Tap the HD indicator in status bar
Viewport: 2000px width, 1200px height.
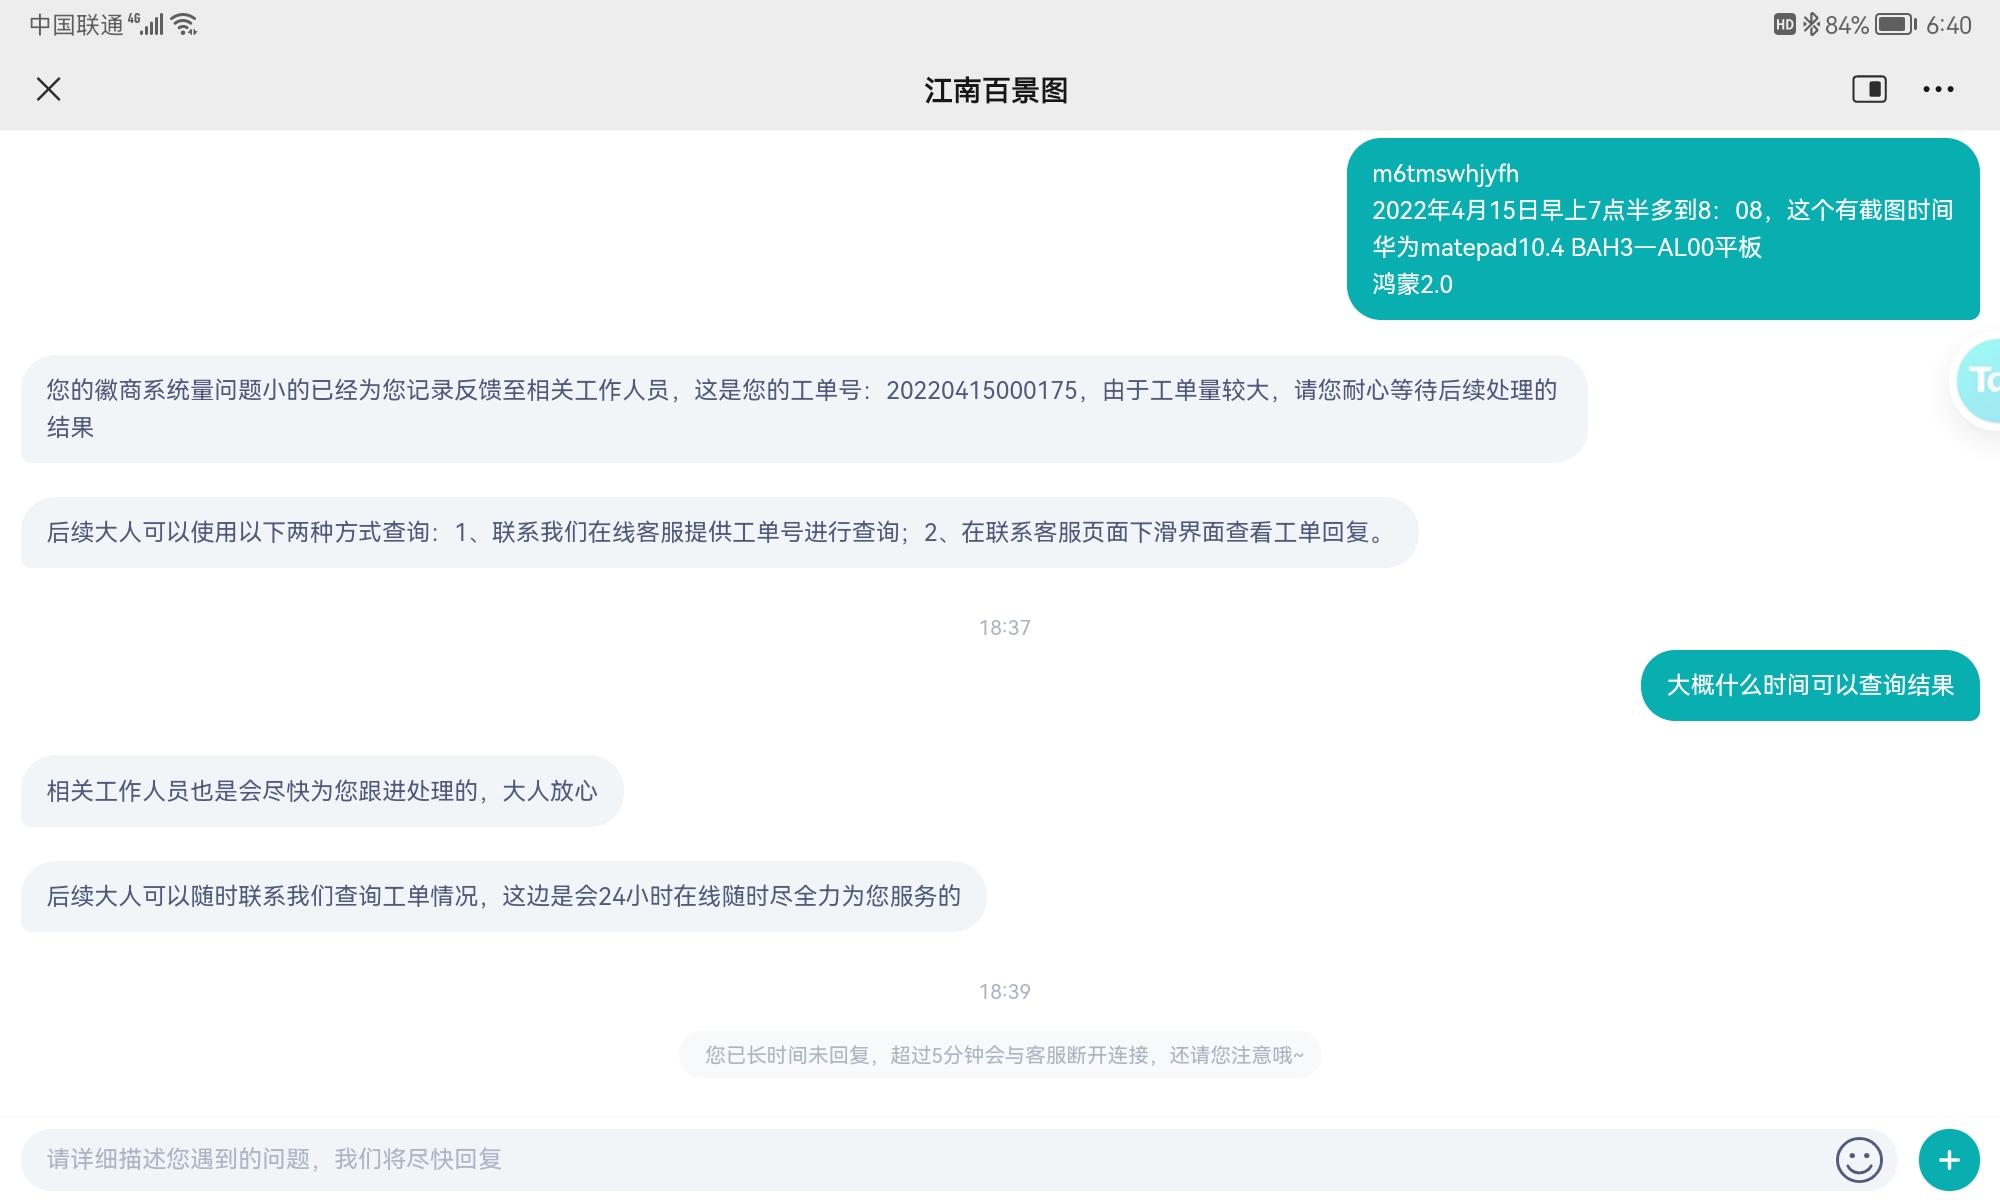[x=1784, y=25]
